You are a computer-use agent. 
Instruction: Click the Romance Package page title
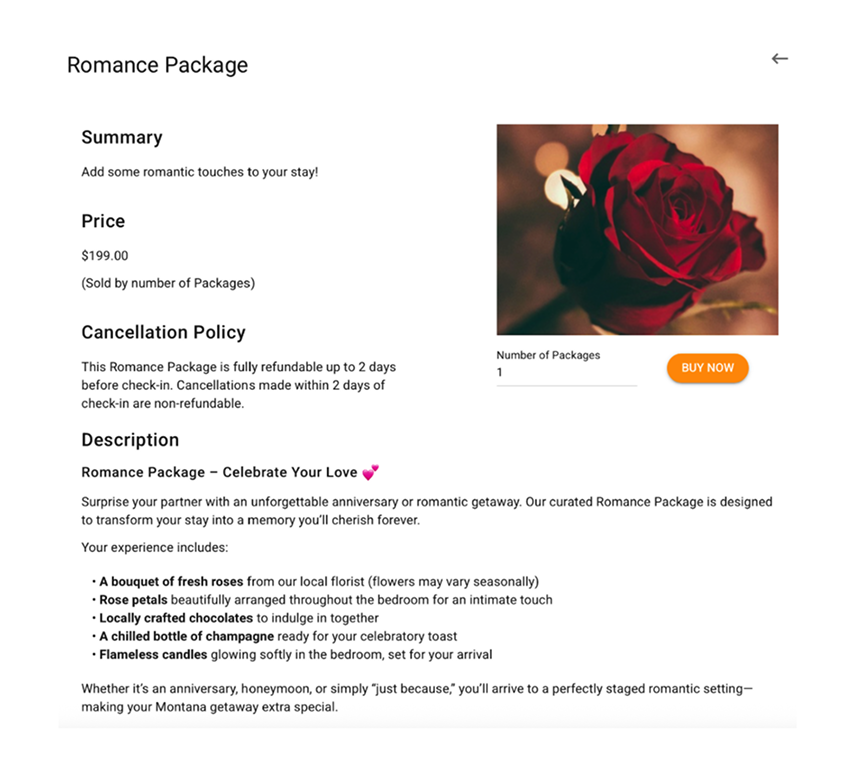point(157,65)
